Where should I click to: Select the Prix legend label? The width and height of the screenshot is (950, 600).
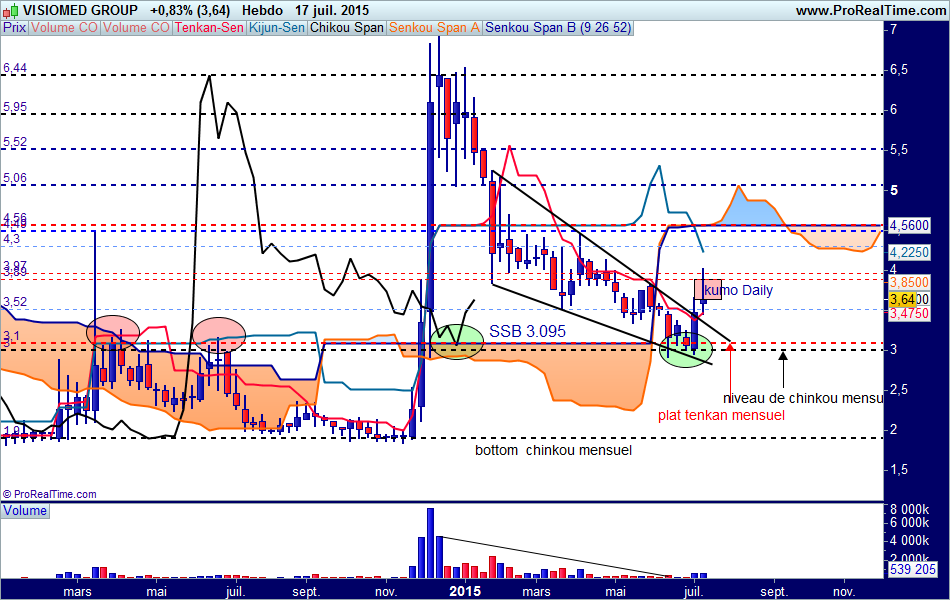click(x=15, y=27)
